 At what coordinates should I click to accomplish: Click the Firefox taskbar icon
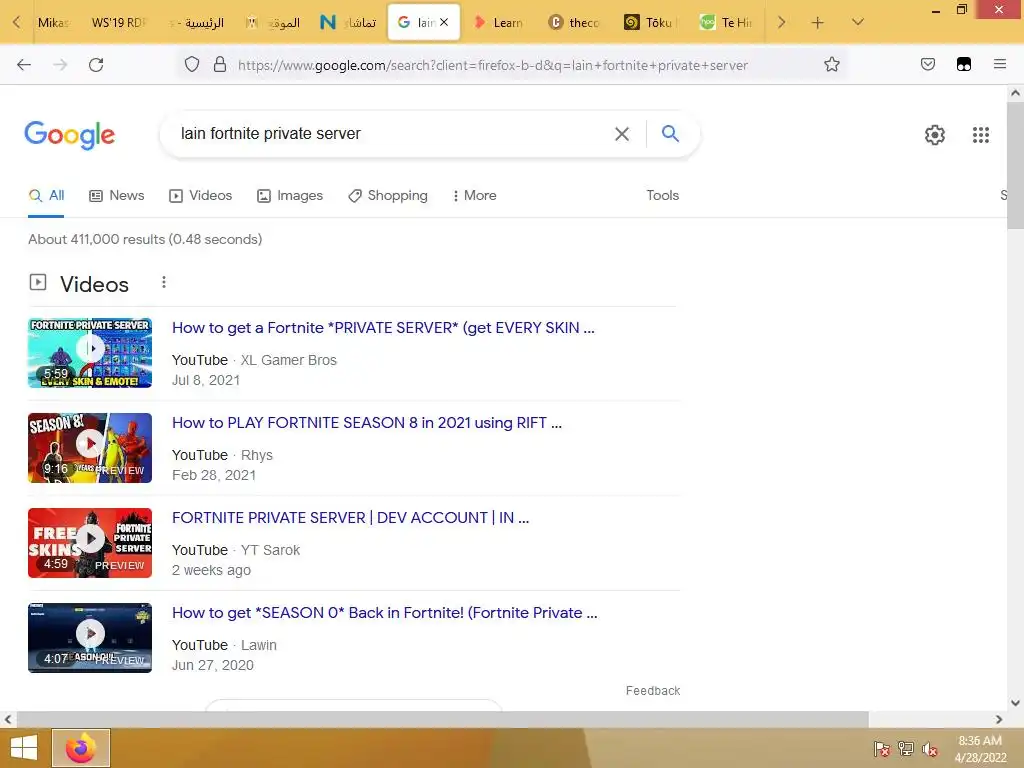pos(81,748)
